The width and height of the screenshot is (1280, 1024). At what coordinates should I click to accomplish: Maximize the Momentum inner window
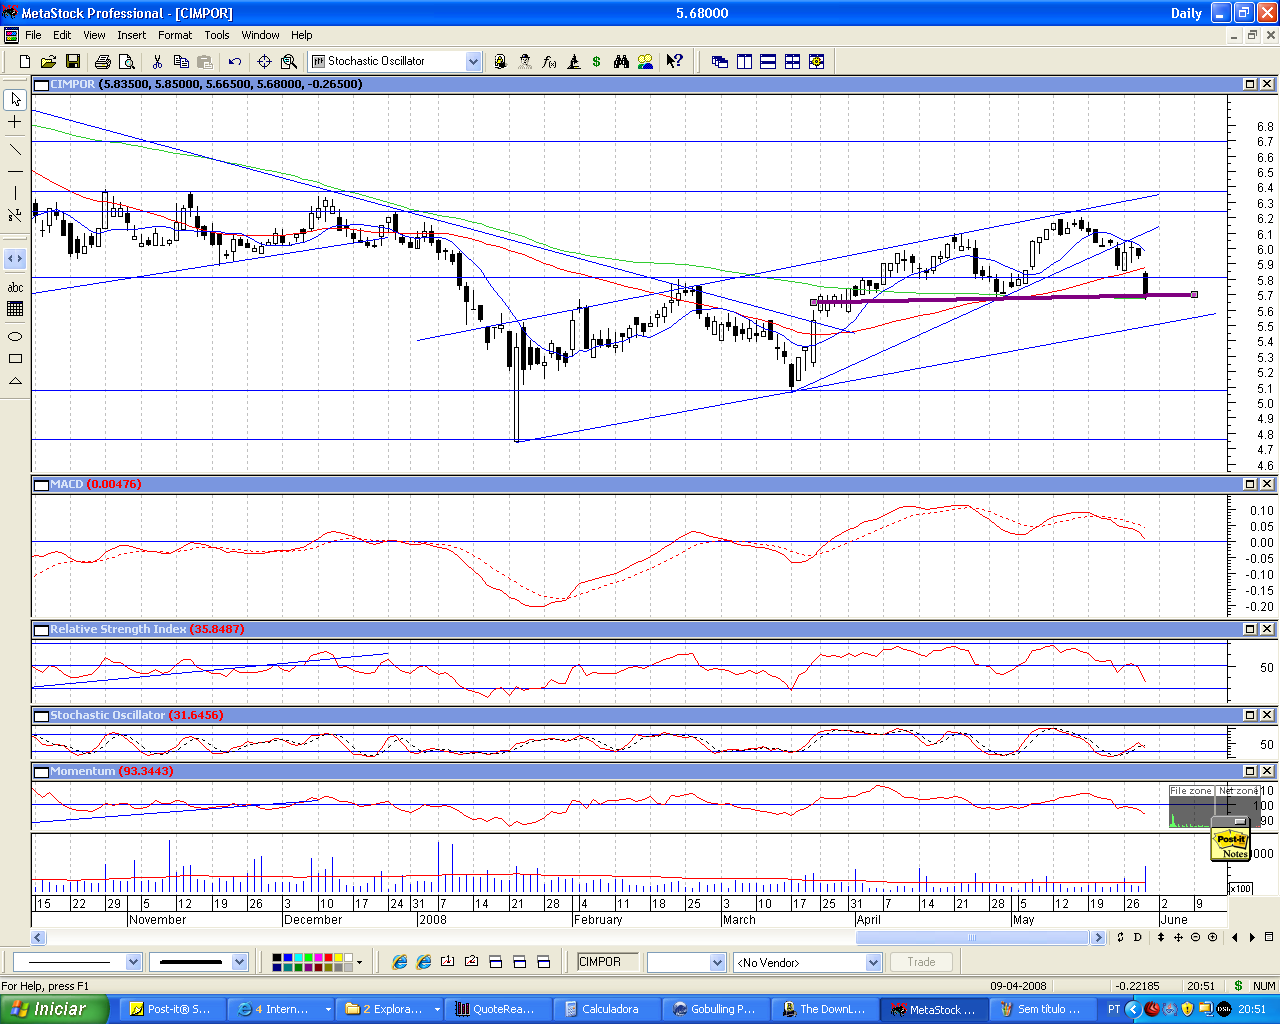pyautogui.click(x=1250, y=771)
